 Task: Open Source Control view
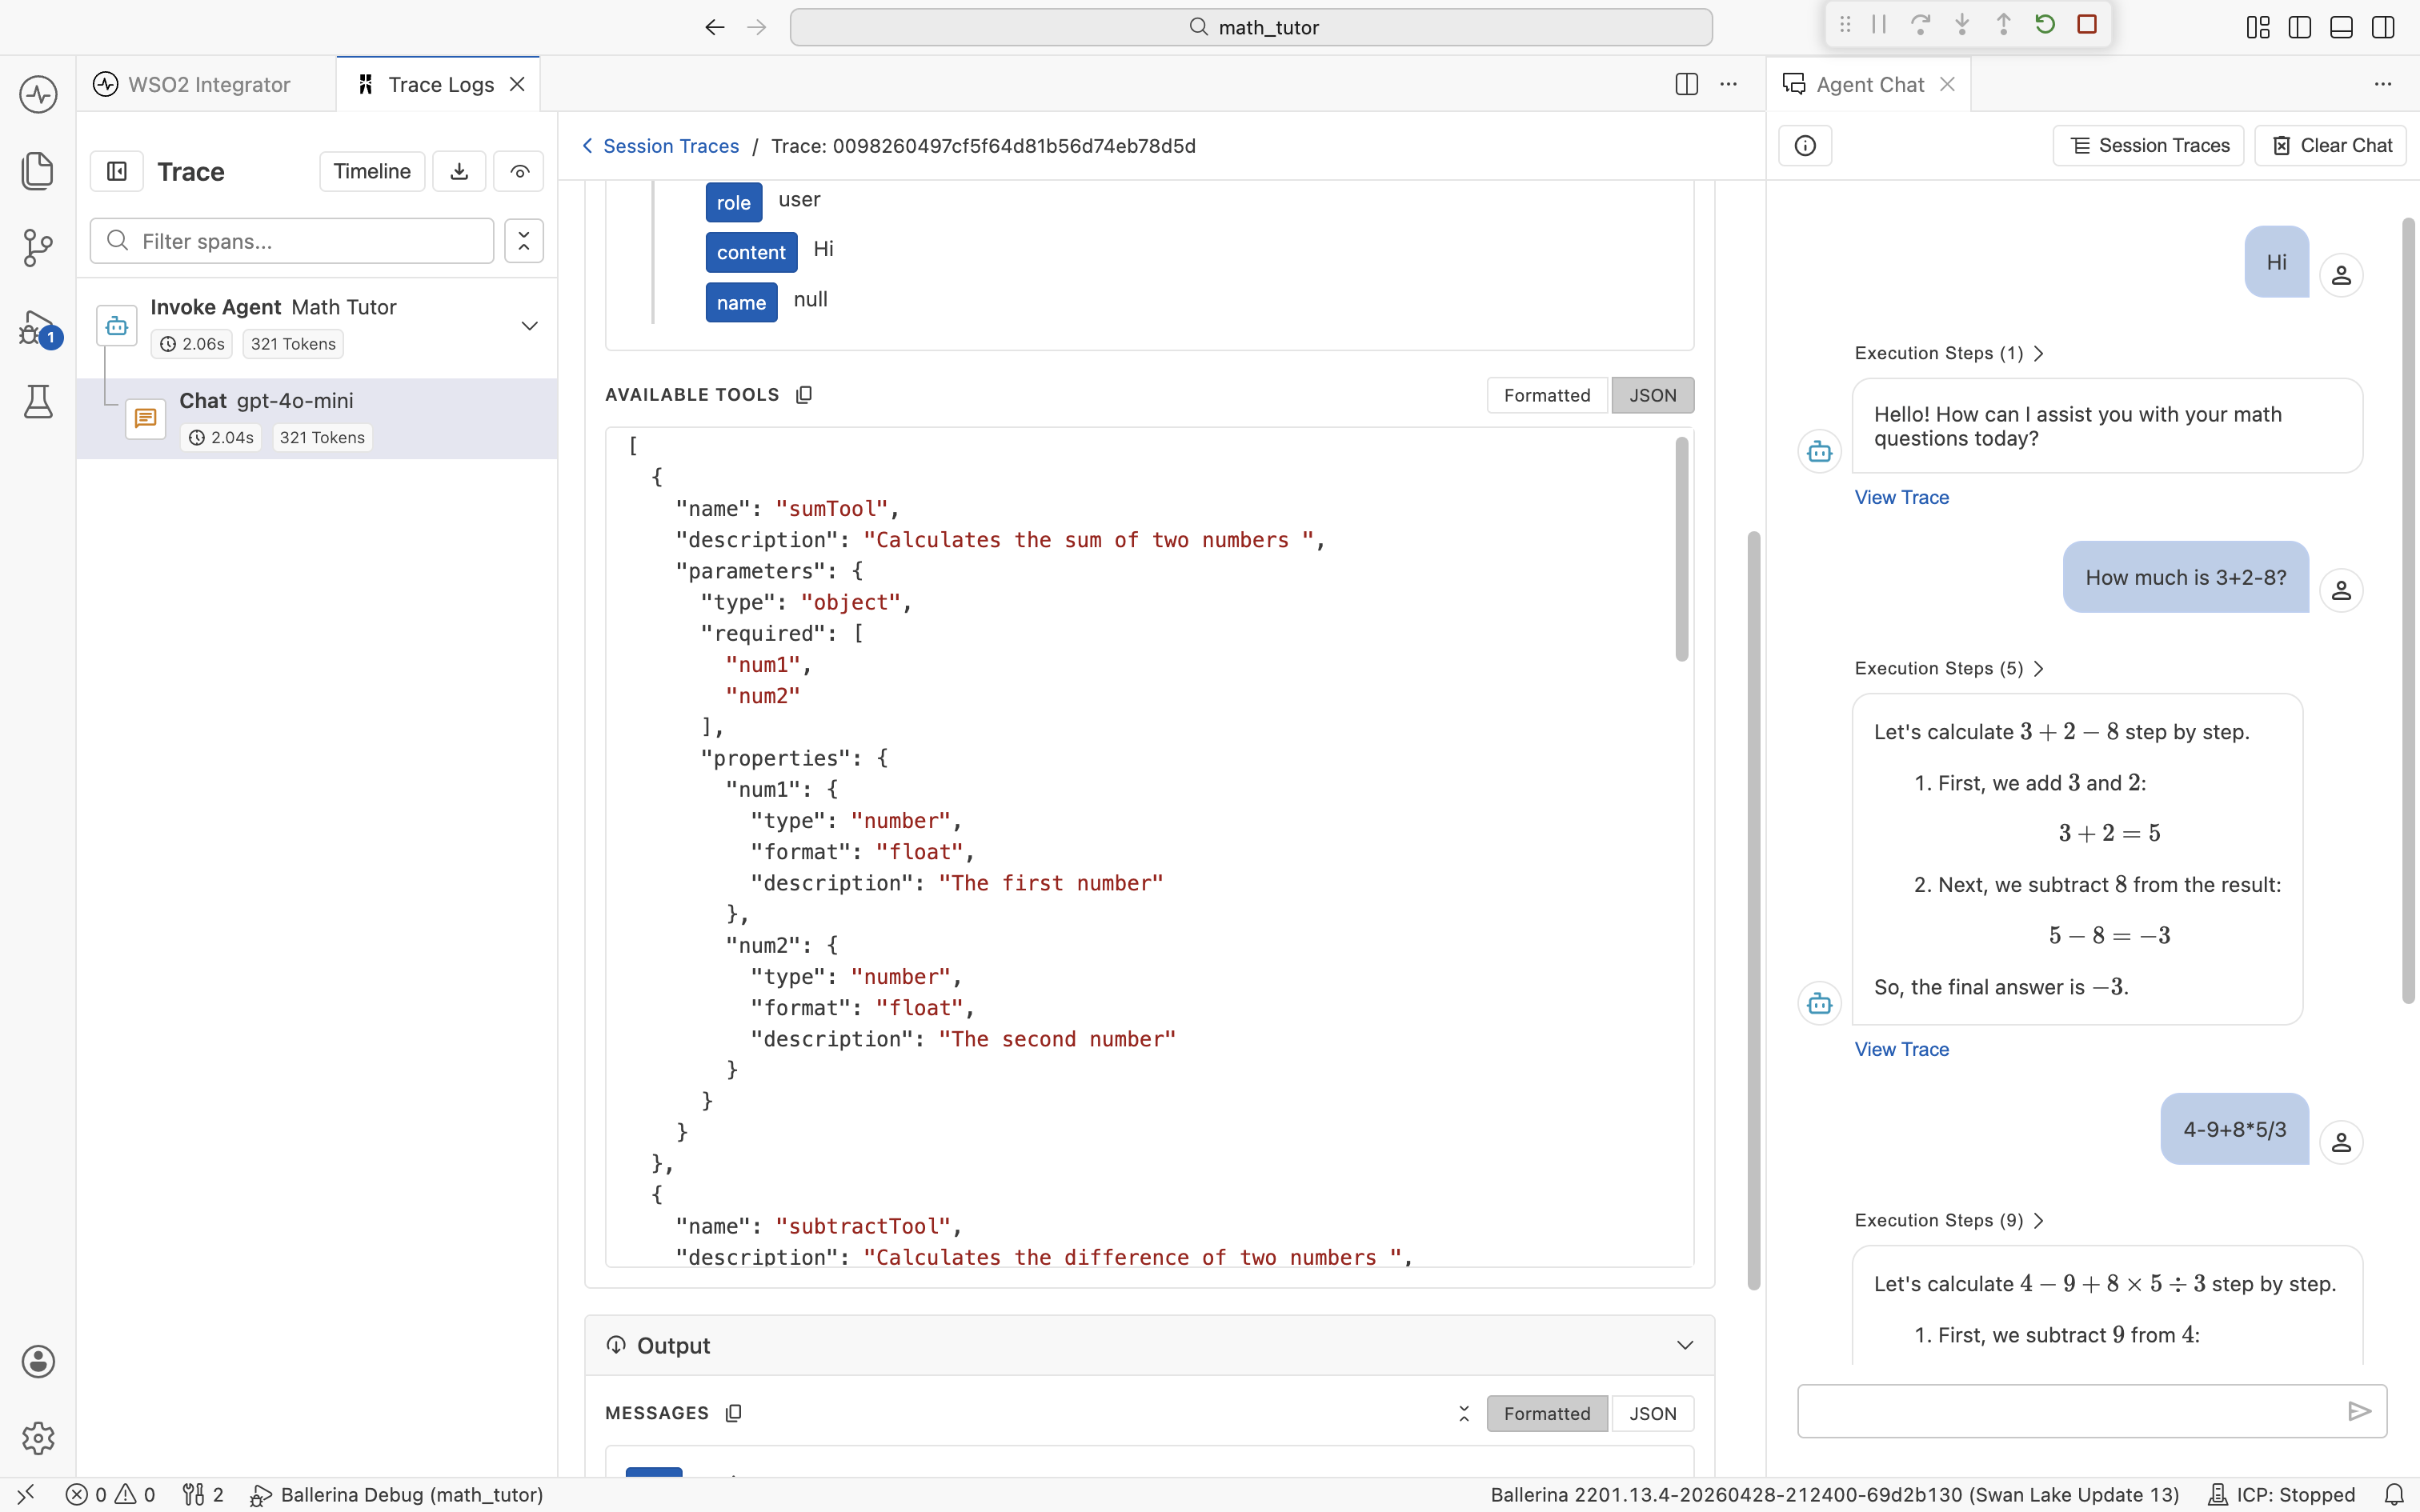pos(38,247)
